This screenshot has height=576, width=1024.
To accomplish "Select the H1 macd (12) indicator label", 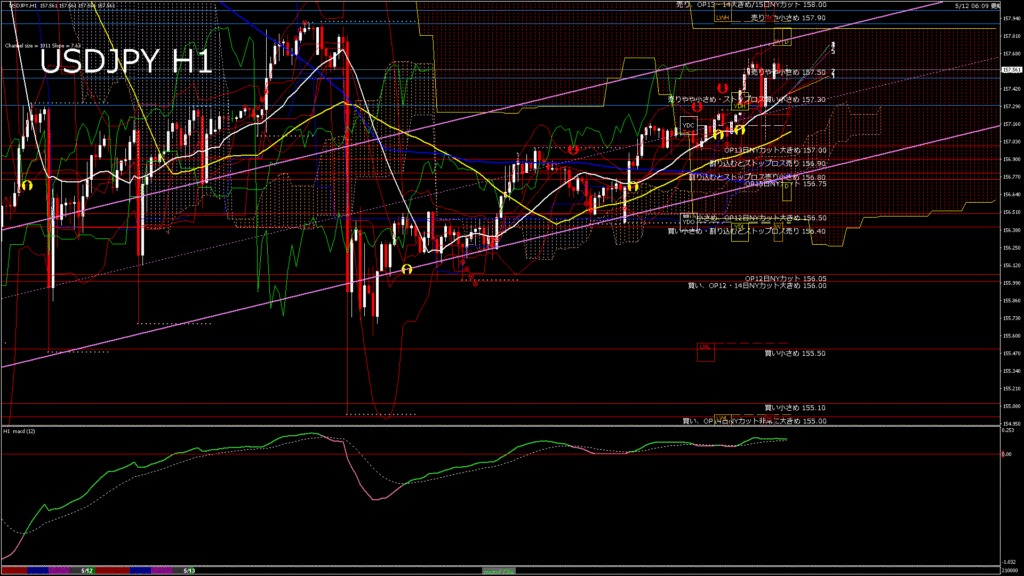I will [x=20, y=431].
